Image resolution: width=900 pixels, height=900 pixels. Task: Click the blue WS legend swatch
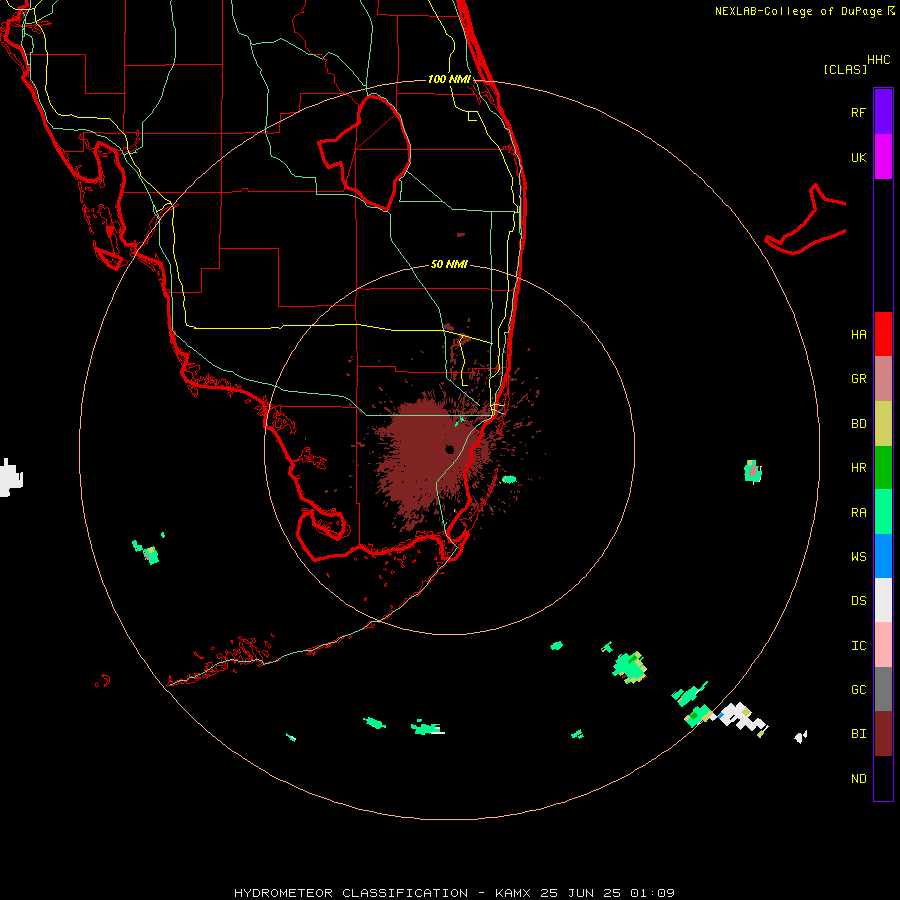[883, 556]
